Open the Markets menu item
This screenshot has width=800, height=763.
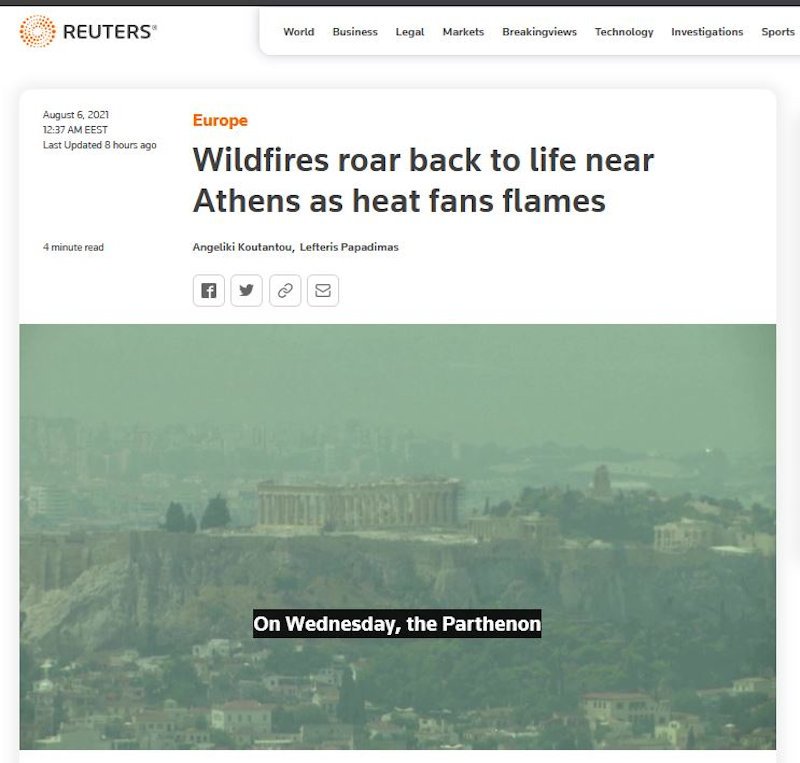(x=463, y=32)
